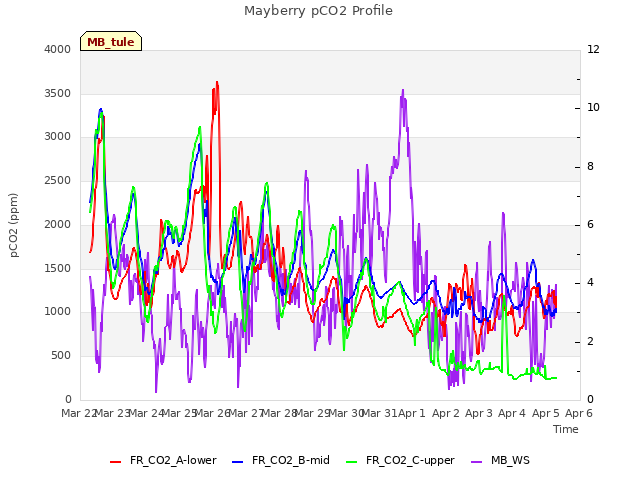
Task: Click the 10 right-axis tick label
Action: click(x=593, y=107)
